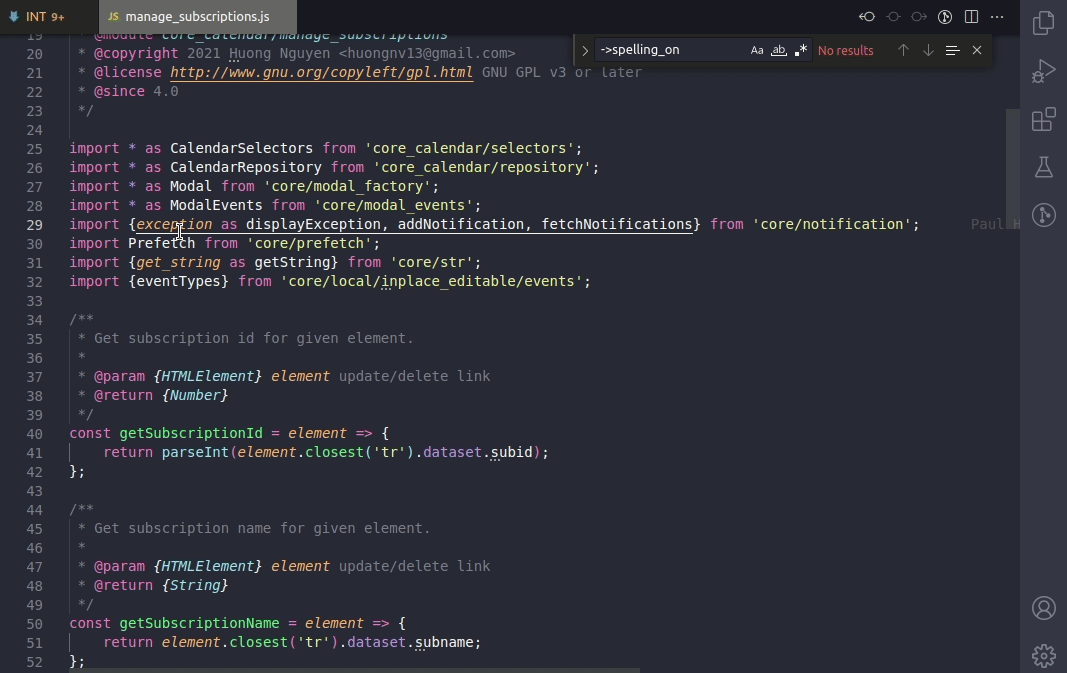Click the "No results" find status text
The width and height of the screenshot is (1067, 673).
[845, 50]
